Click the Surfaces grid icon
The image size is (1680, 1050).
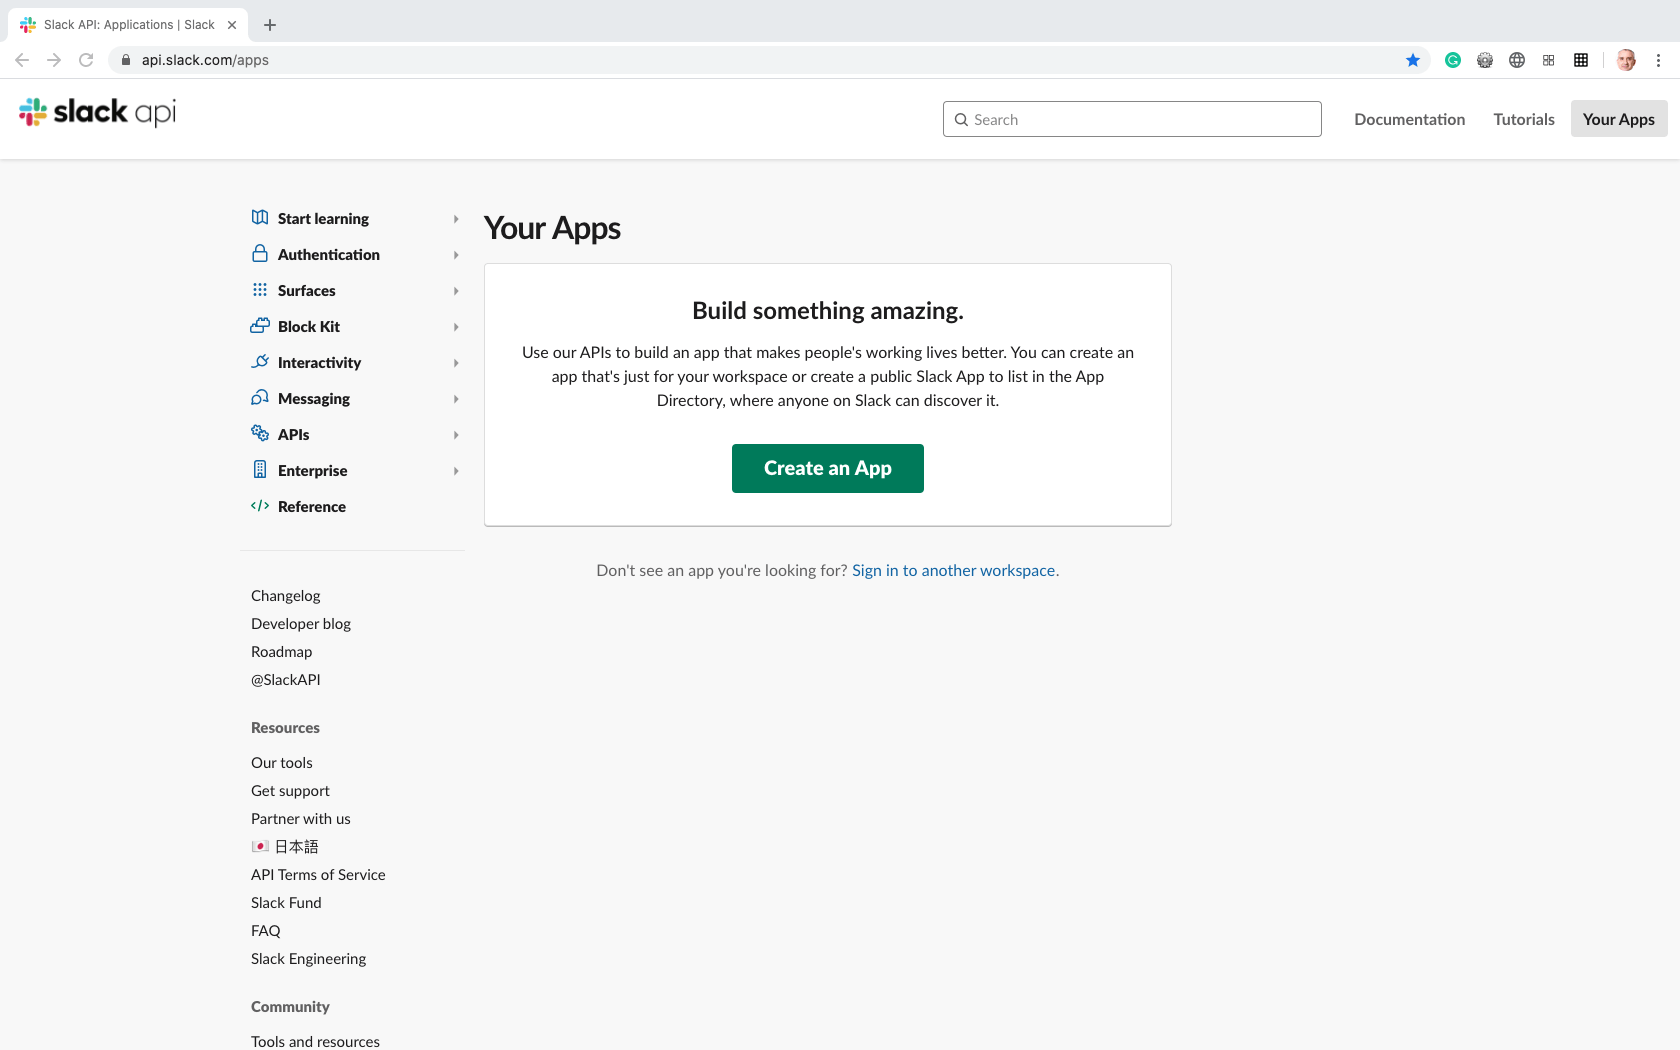[260, 290]
